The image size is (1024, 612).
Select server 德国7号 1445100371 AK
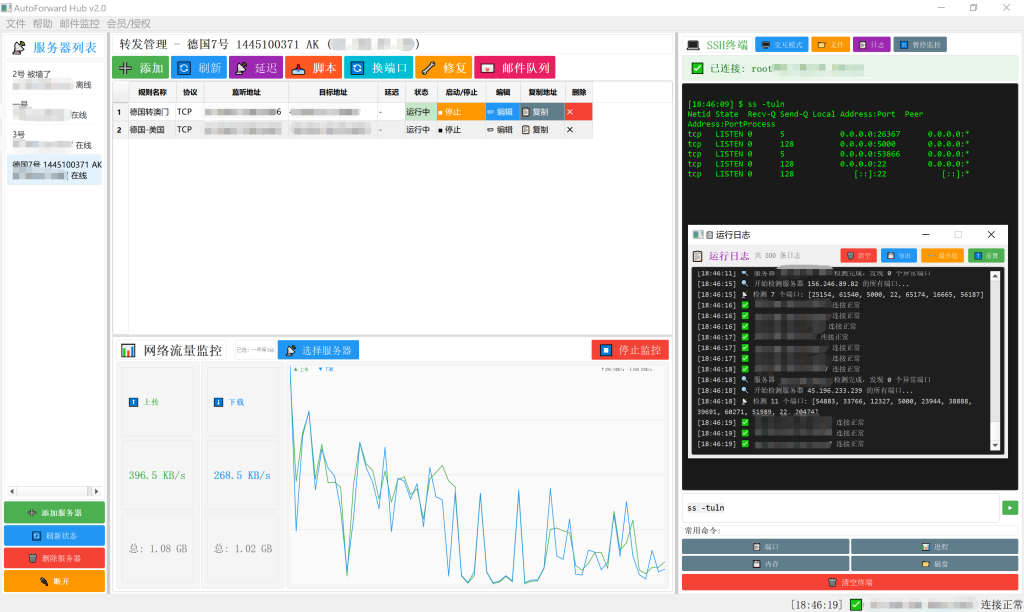click(55, 170)
